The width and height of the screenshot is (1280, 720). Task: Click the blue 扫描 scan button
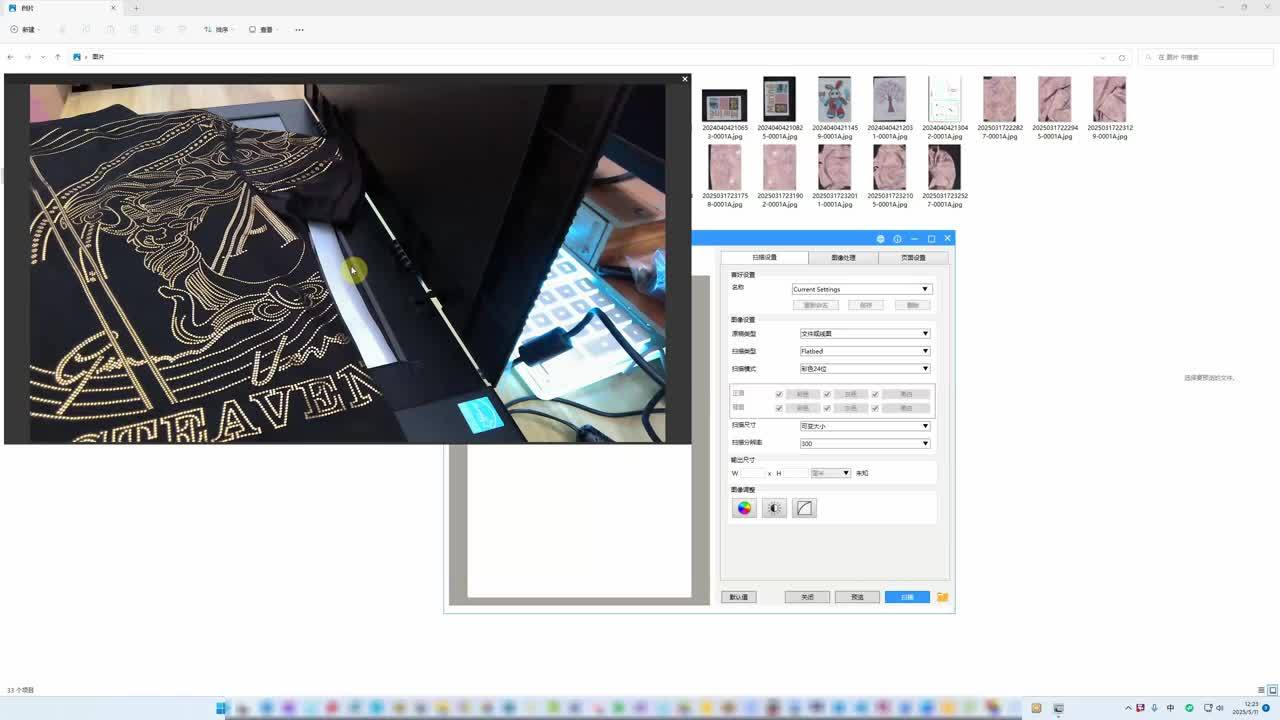click(907, 597)
